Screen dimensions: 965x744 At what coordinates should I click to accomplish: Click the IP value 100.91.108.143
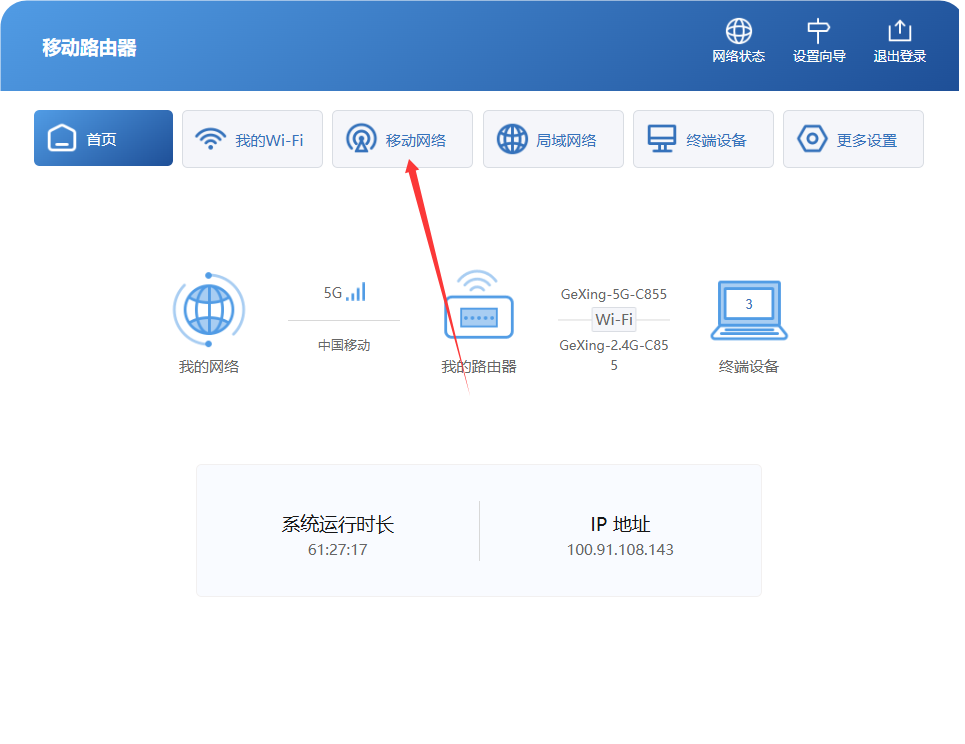click(620, 550)
